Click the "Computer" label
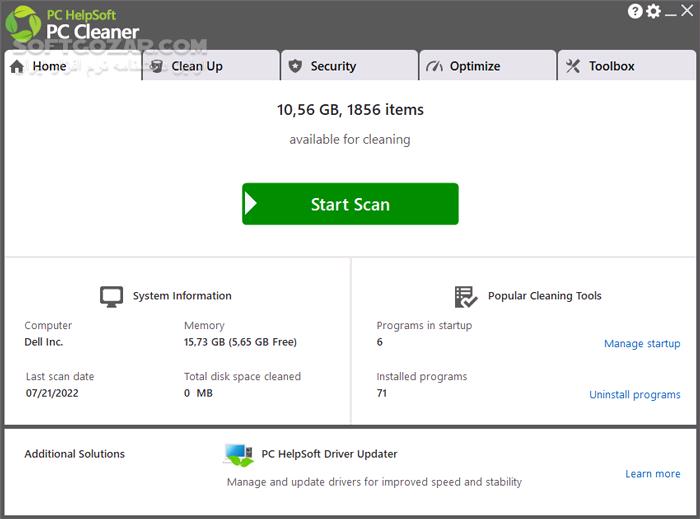This screenshot has height=519, width=700. (x=48, y=325)
